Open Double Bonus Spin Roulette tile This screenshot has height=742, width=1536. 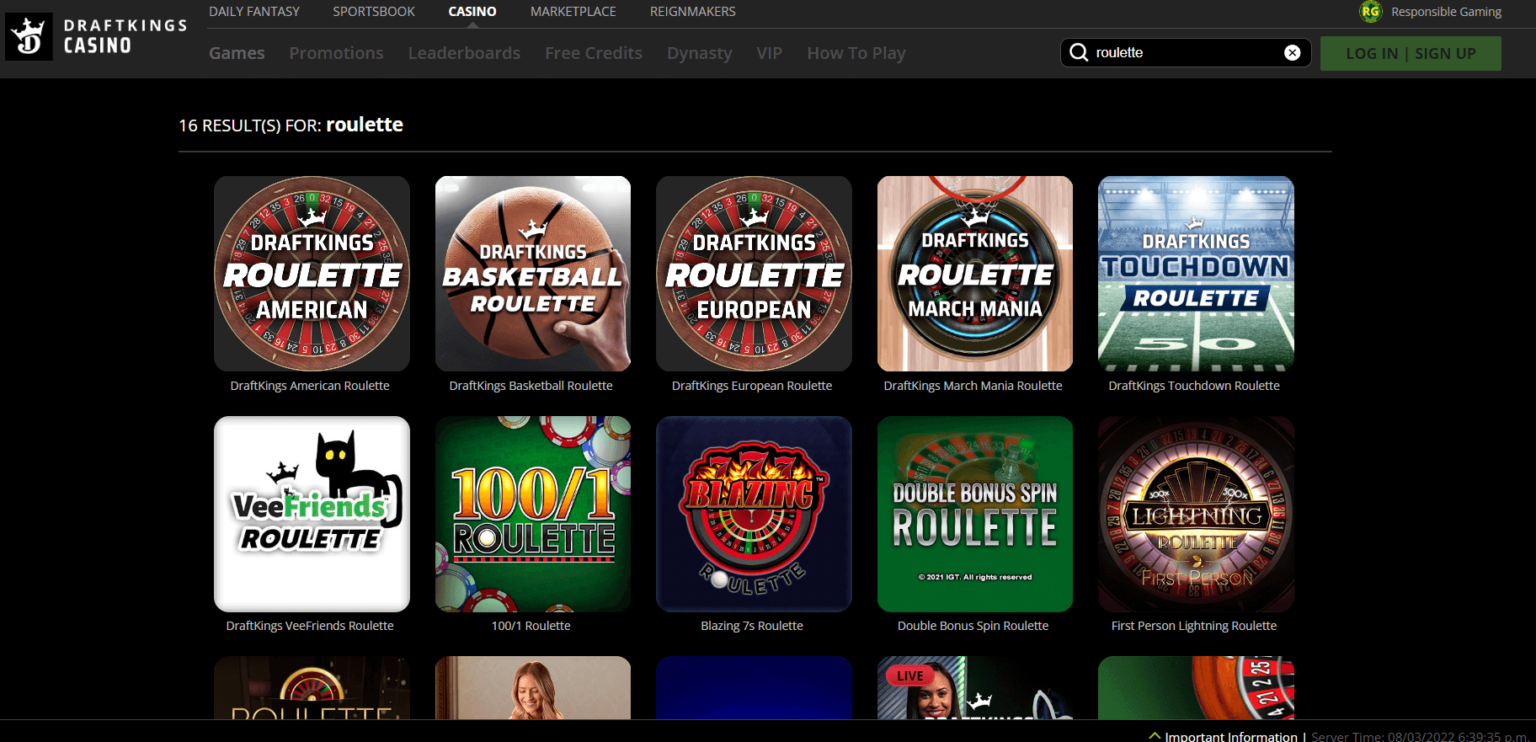tap(975, 514)
